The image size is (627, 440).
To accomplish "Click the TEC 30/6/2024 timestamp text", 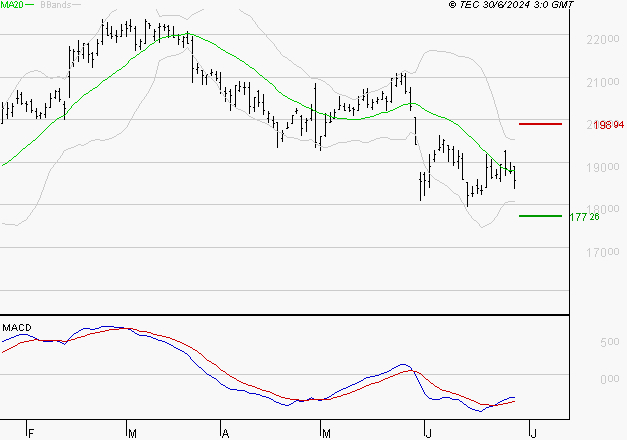I will tap(511, 5).
